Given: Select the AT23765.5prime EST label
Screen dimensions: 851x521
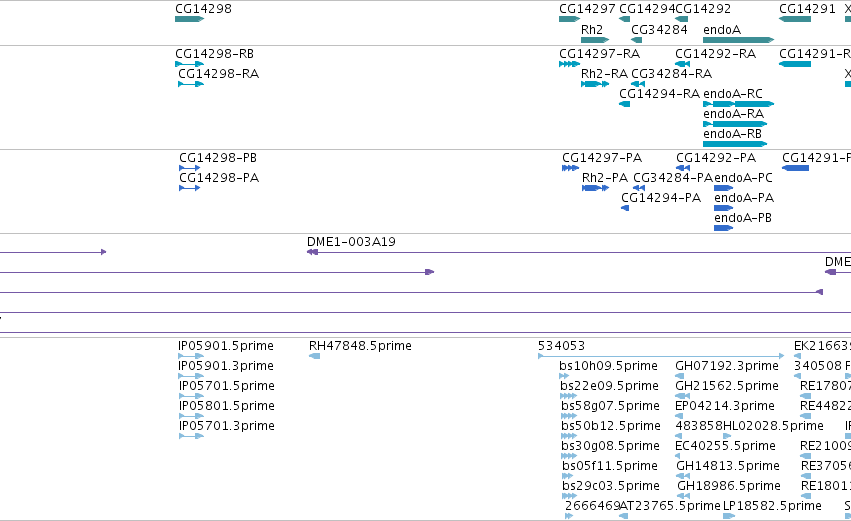Looking at the screenshot, I should (670, 507).
